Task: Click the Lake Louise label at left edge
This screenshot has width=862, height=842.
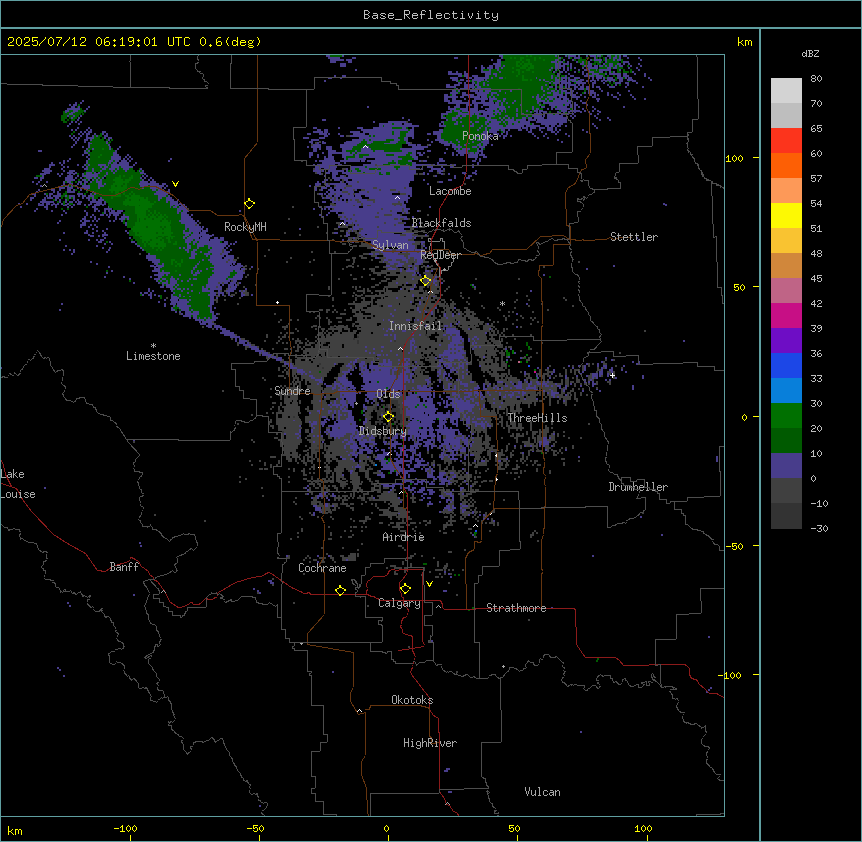Action: (x=18, y=484)
